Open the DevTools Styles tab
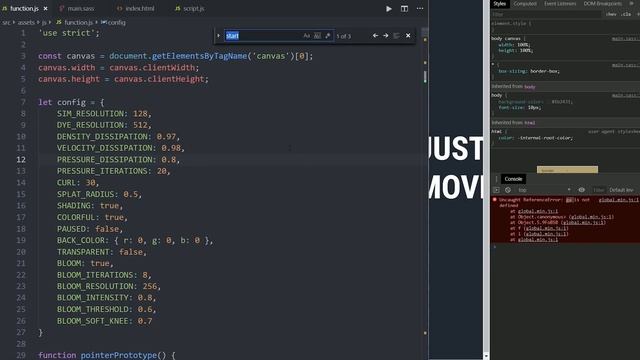The height and width of the screenshot is (360, 640). pyautogui.click(x=499, y=4)
